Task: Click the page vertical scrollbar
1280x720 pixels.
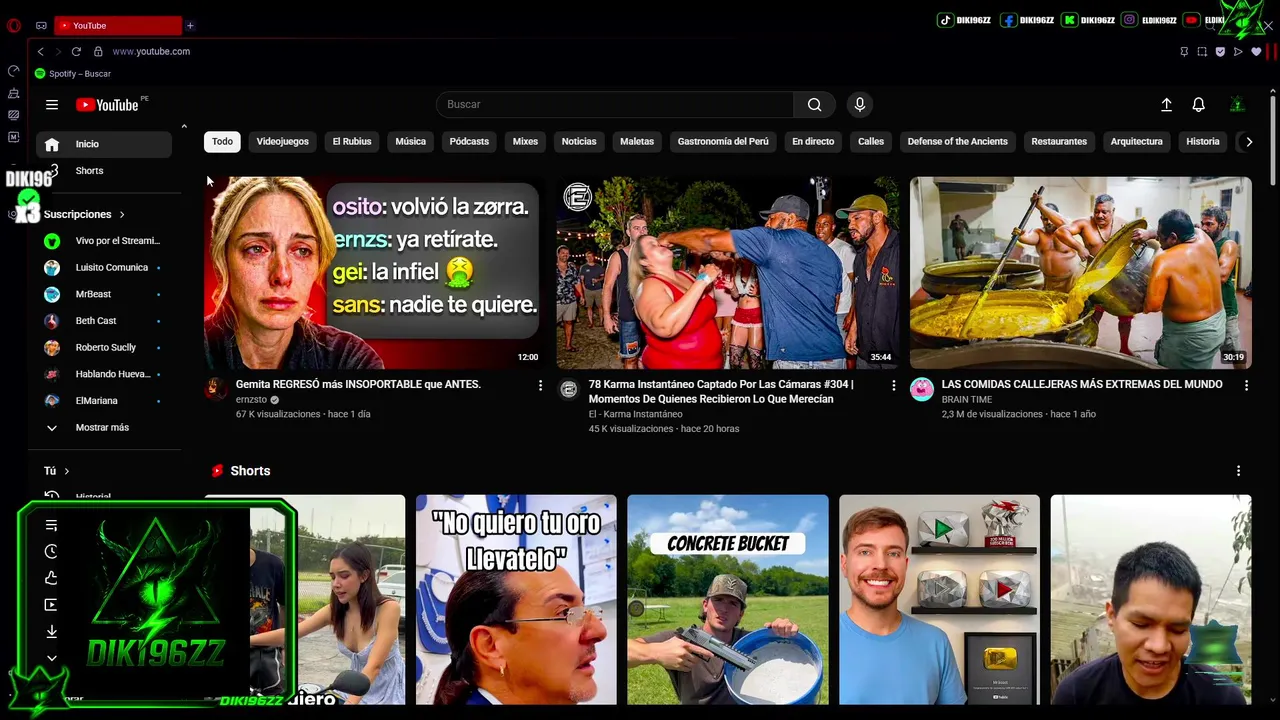Action: (x=1272, y=140)
